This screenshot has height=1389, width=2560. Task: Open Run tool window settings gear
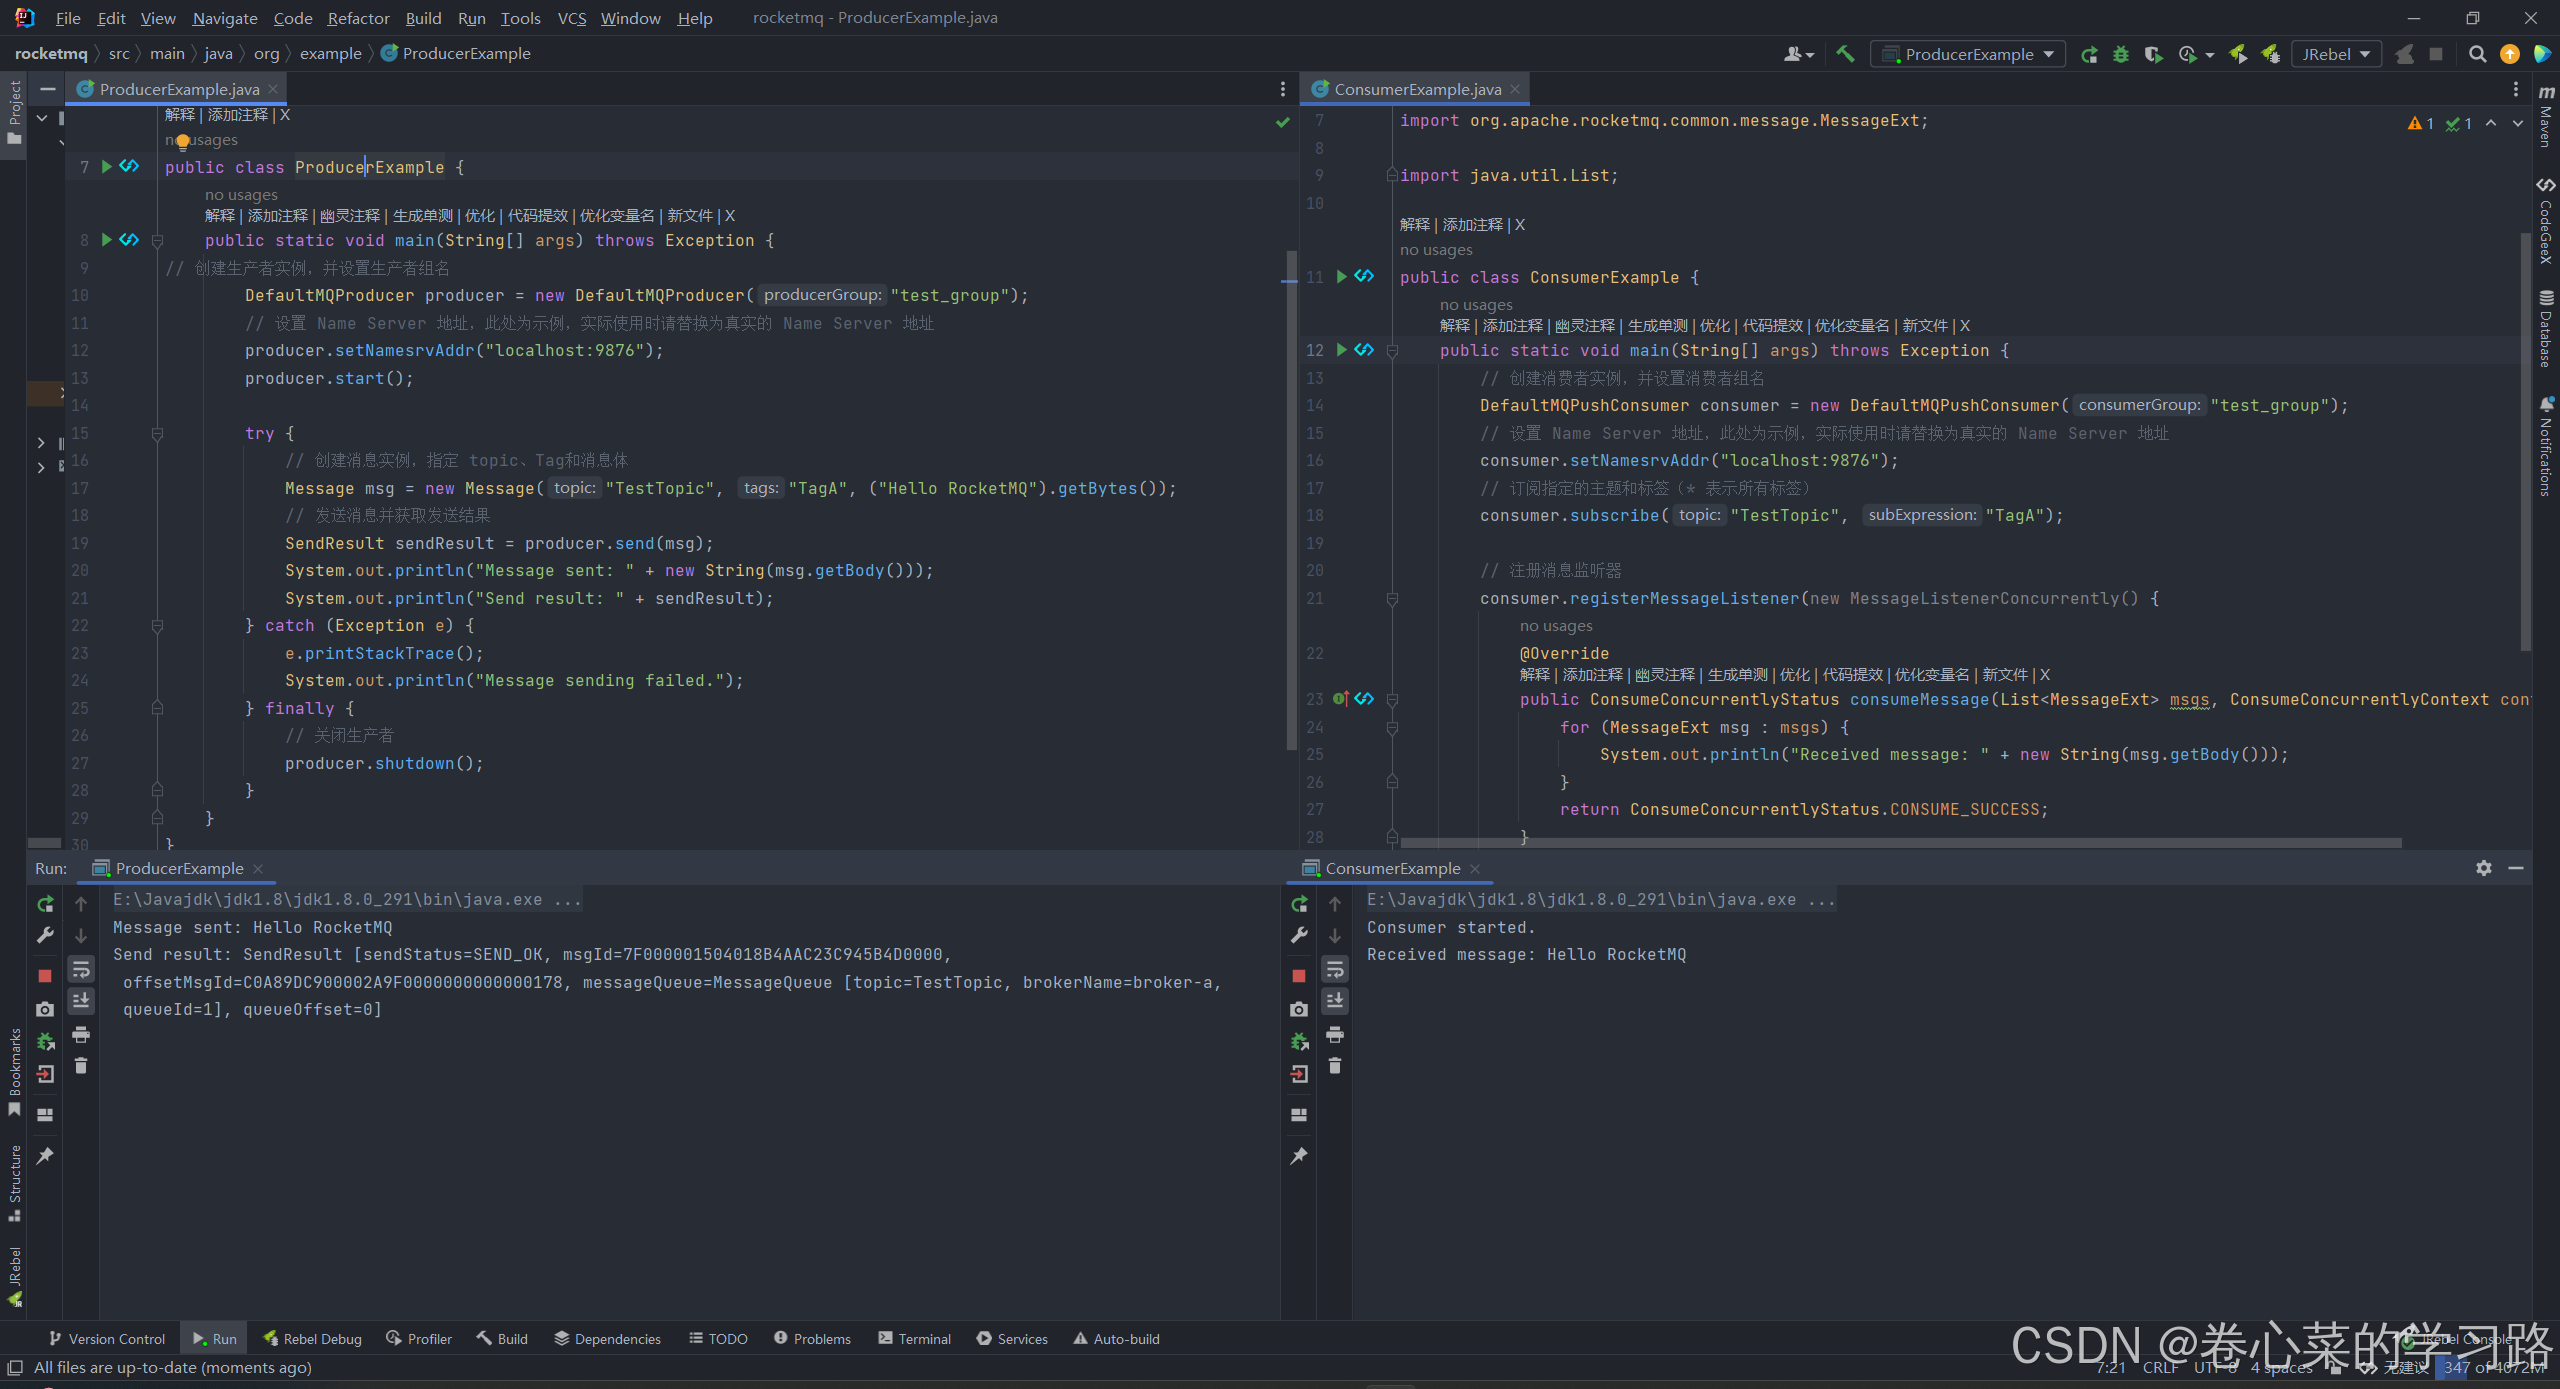coord(2484,868)
